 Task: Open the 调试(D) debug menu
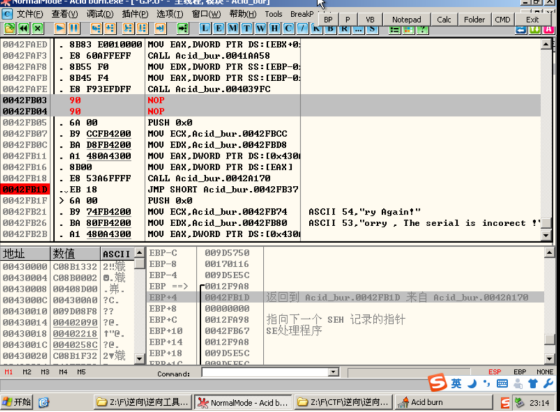coord(100,14)
